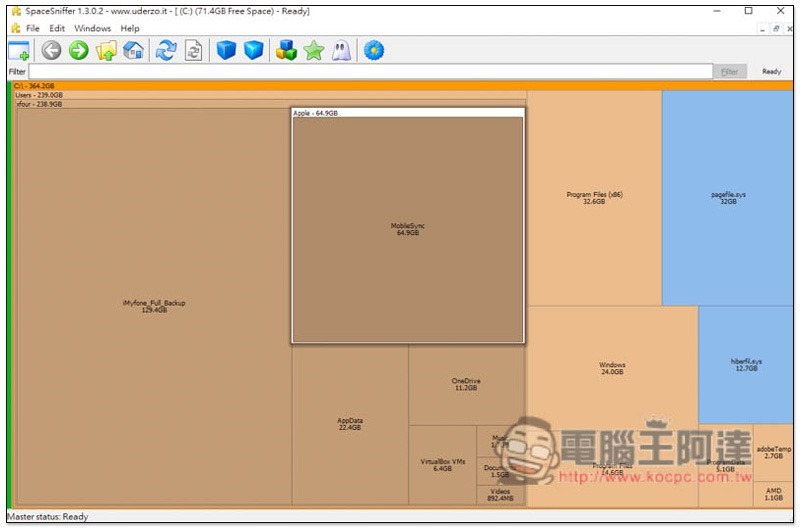This screenshot has height=529, width=800.
Task: Rescan this view with page icon
Action: [193, 51]
